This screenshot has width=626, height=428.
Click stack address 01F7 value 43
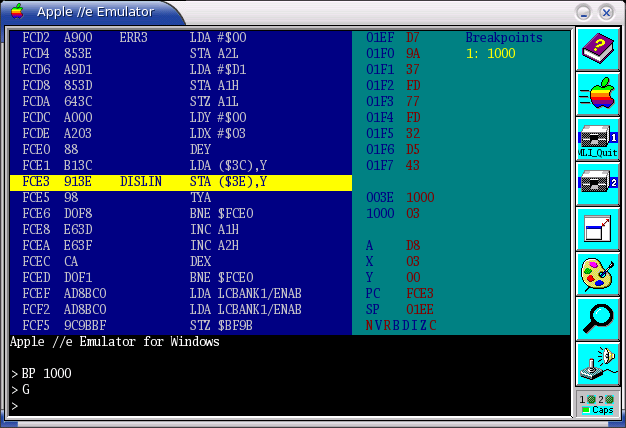click(393, 165)
